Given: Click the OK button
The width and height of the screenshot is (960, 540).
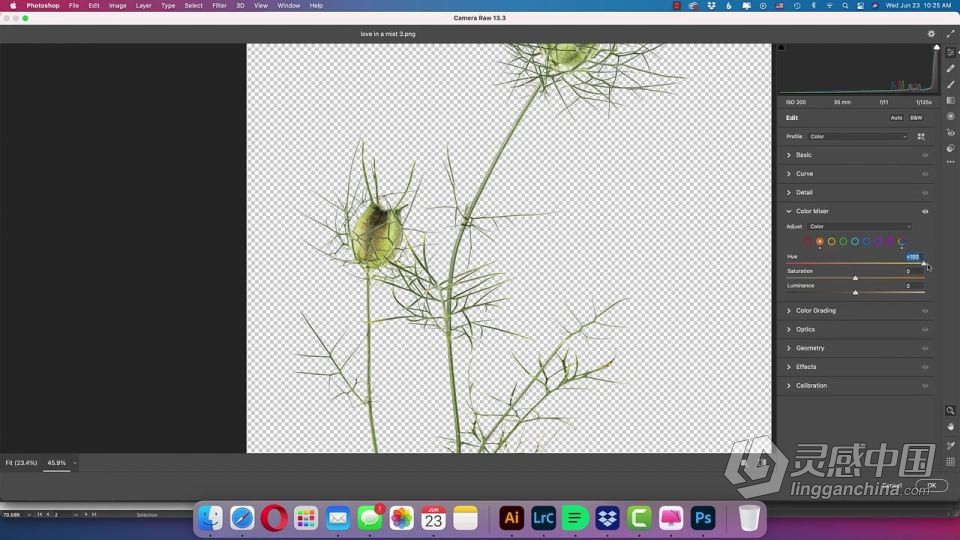Looking at the screenshot, I should tap(931, 486).
